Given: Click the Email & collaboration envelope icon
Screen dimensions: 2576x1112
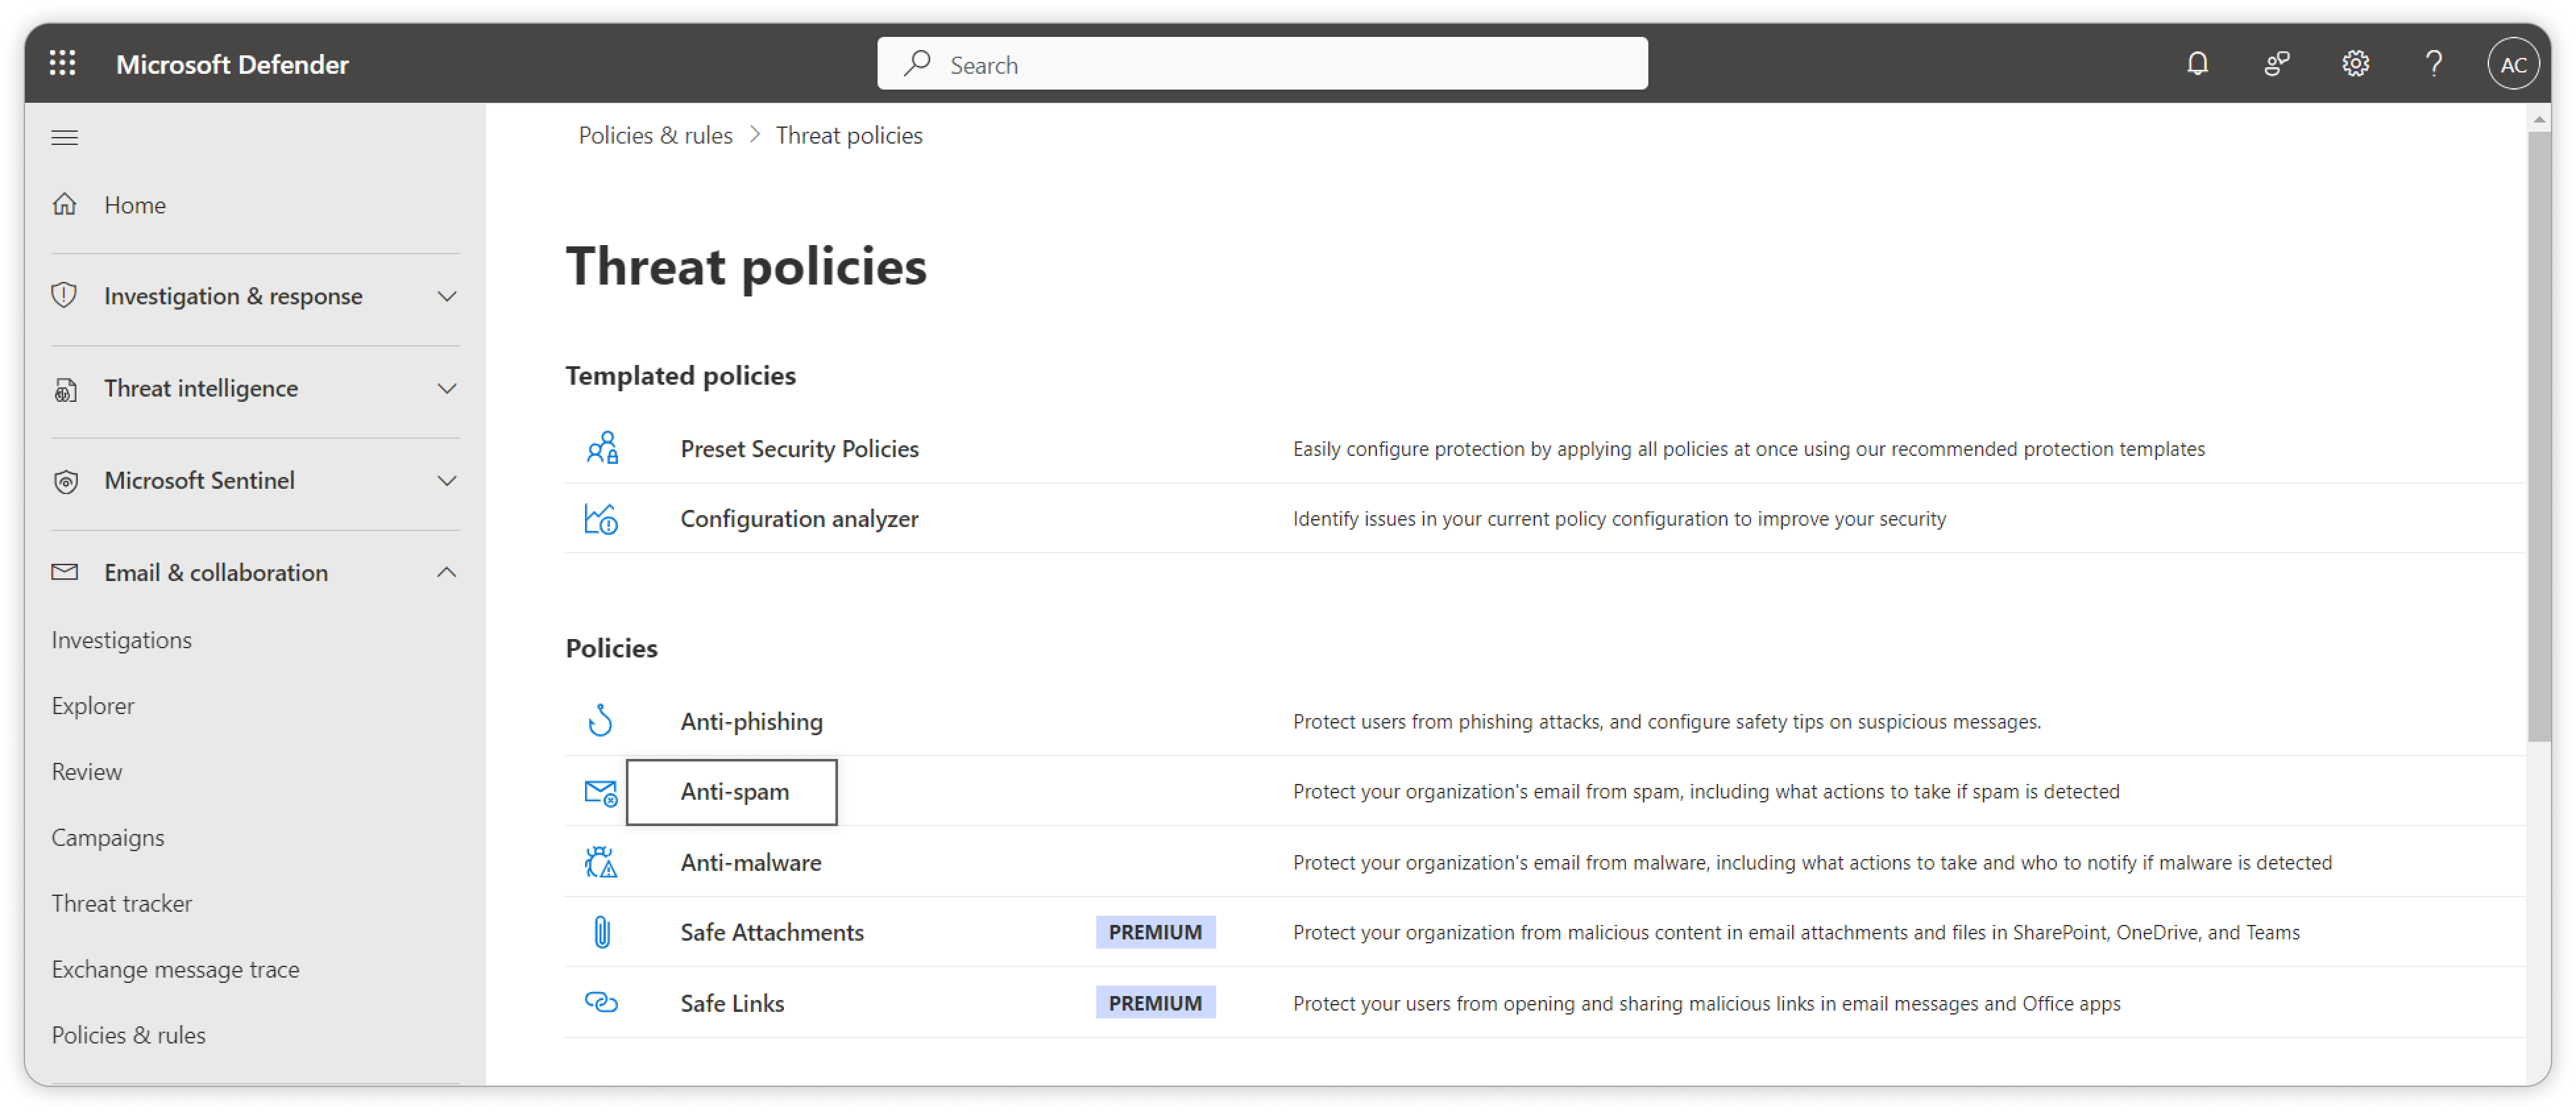Looking at the screenshot, I should click(65, 572).
